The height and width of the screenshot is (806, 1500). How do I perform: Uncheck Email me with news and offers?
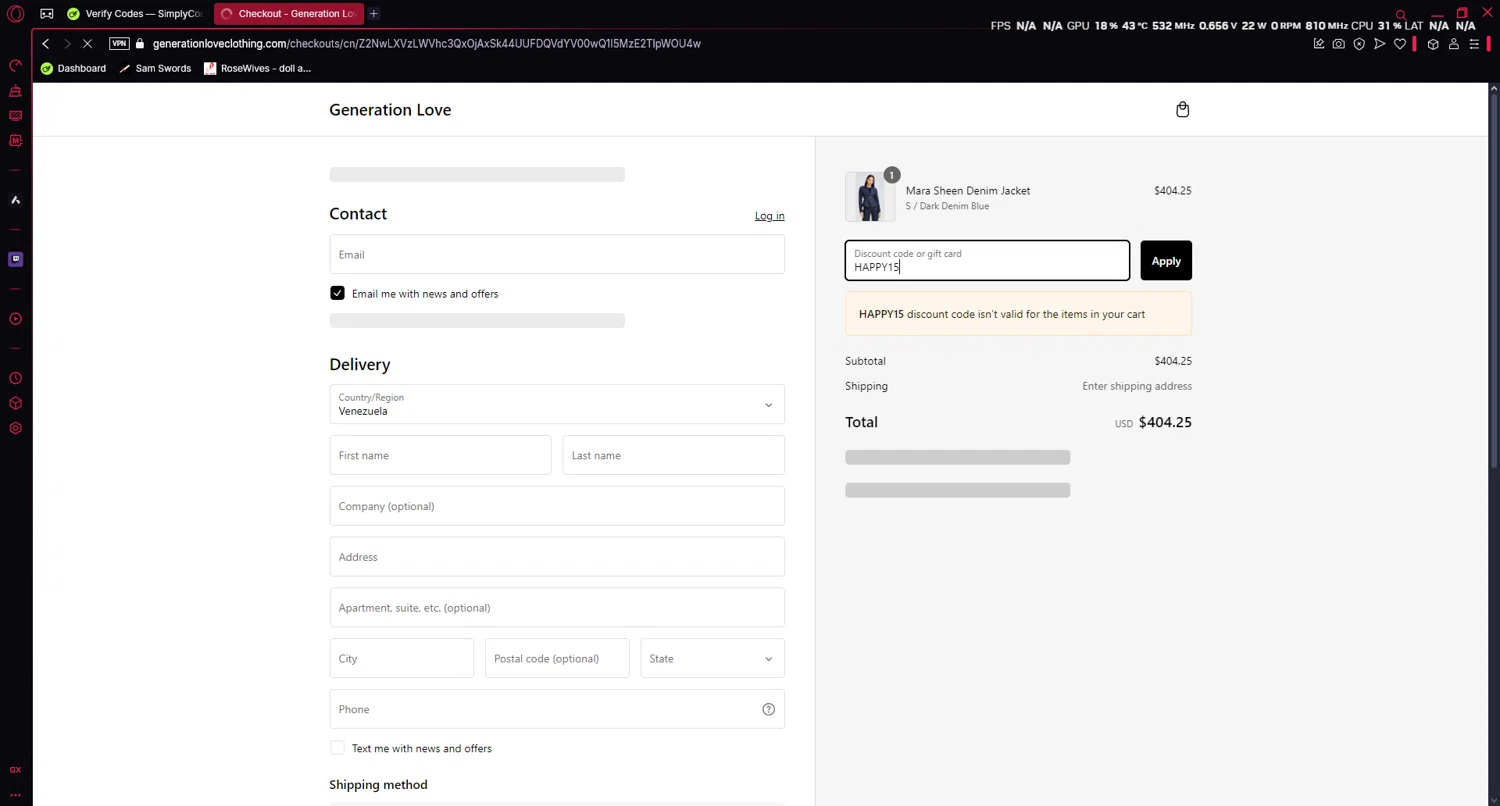(337, 293)
